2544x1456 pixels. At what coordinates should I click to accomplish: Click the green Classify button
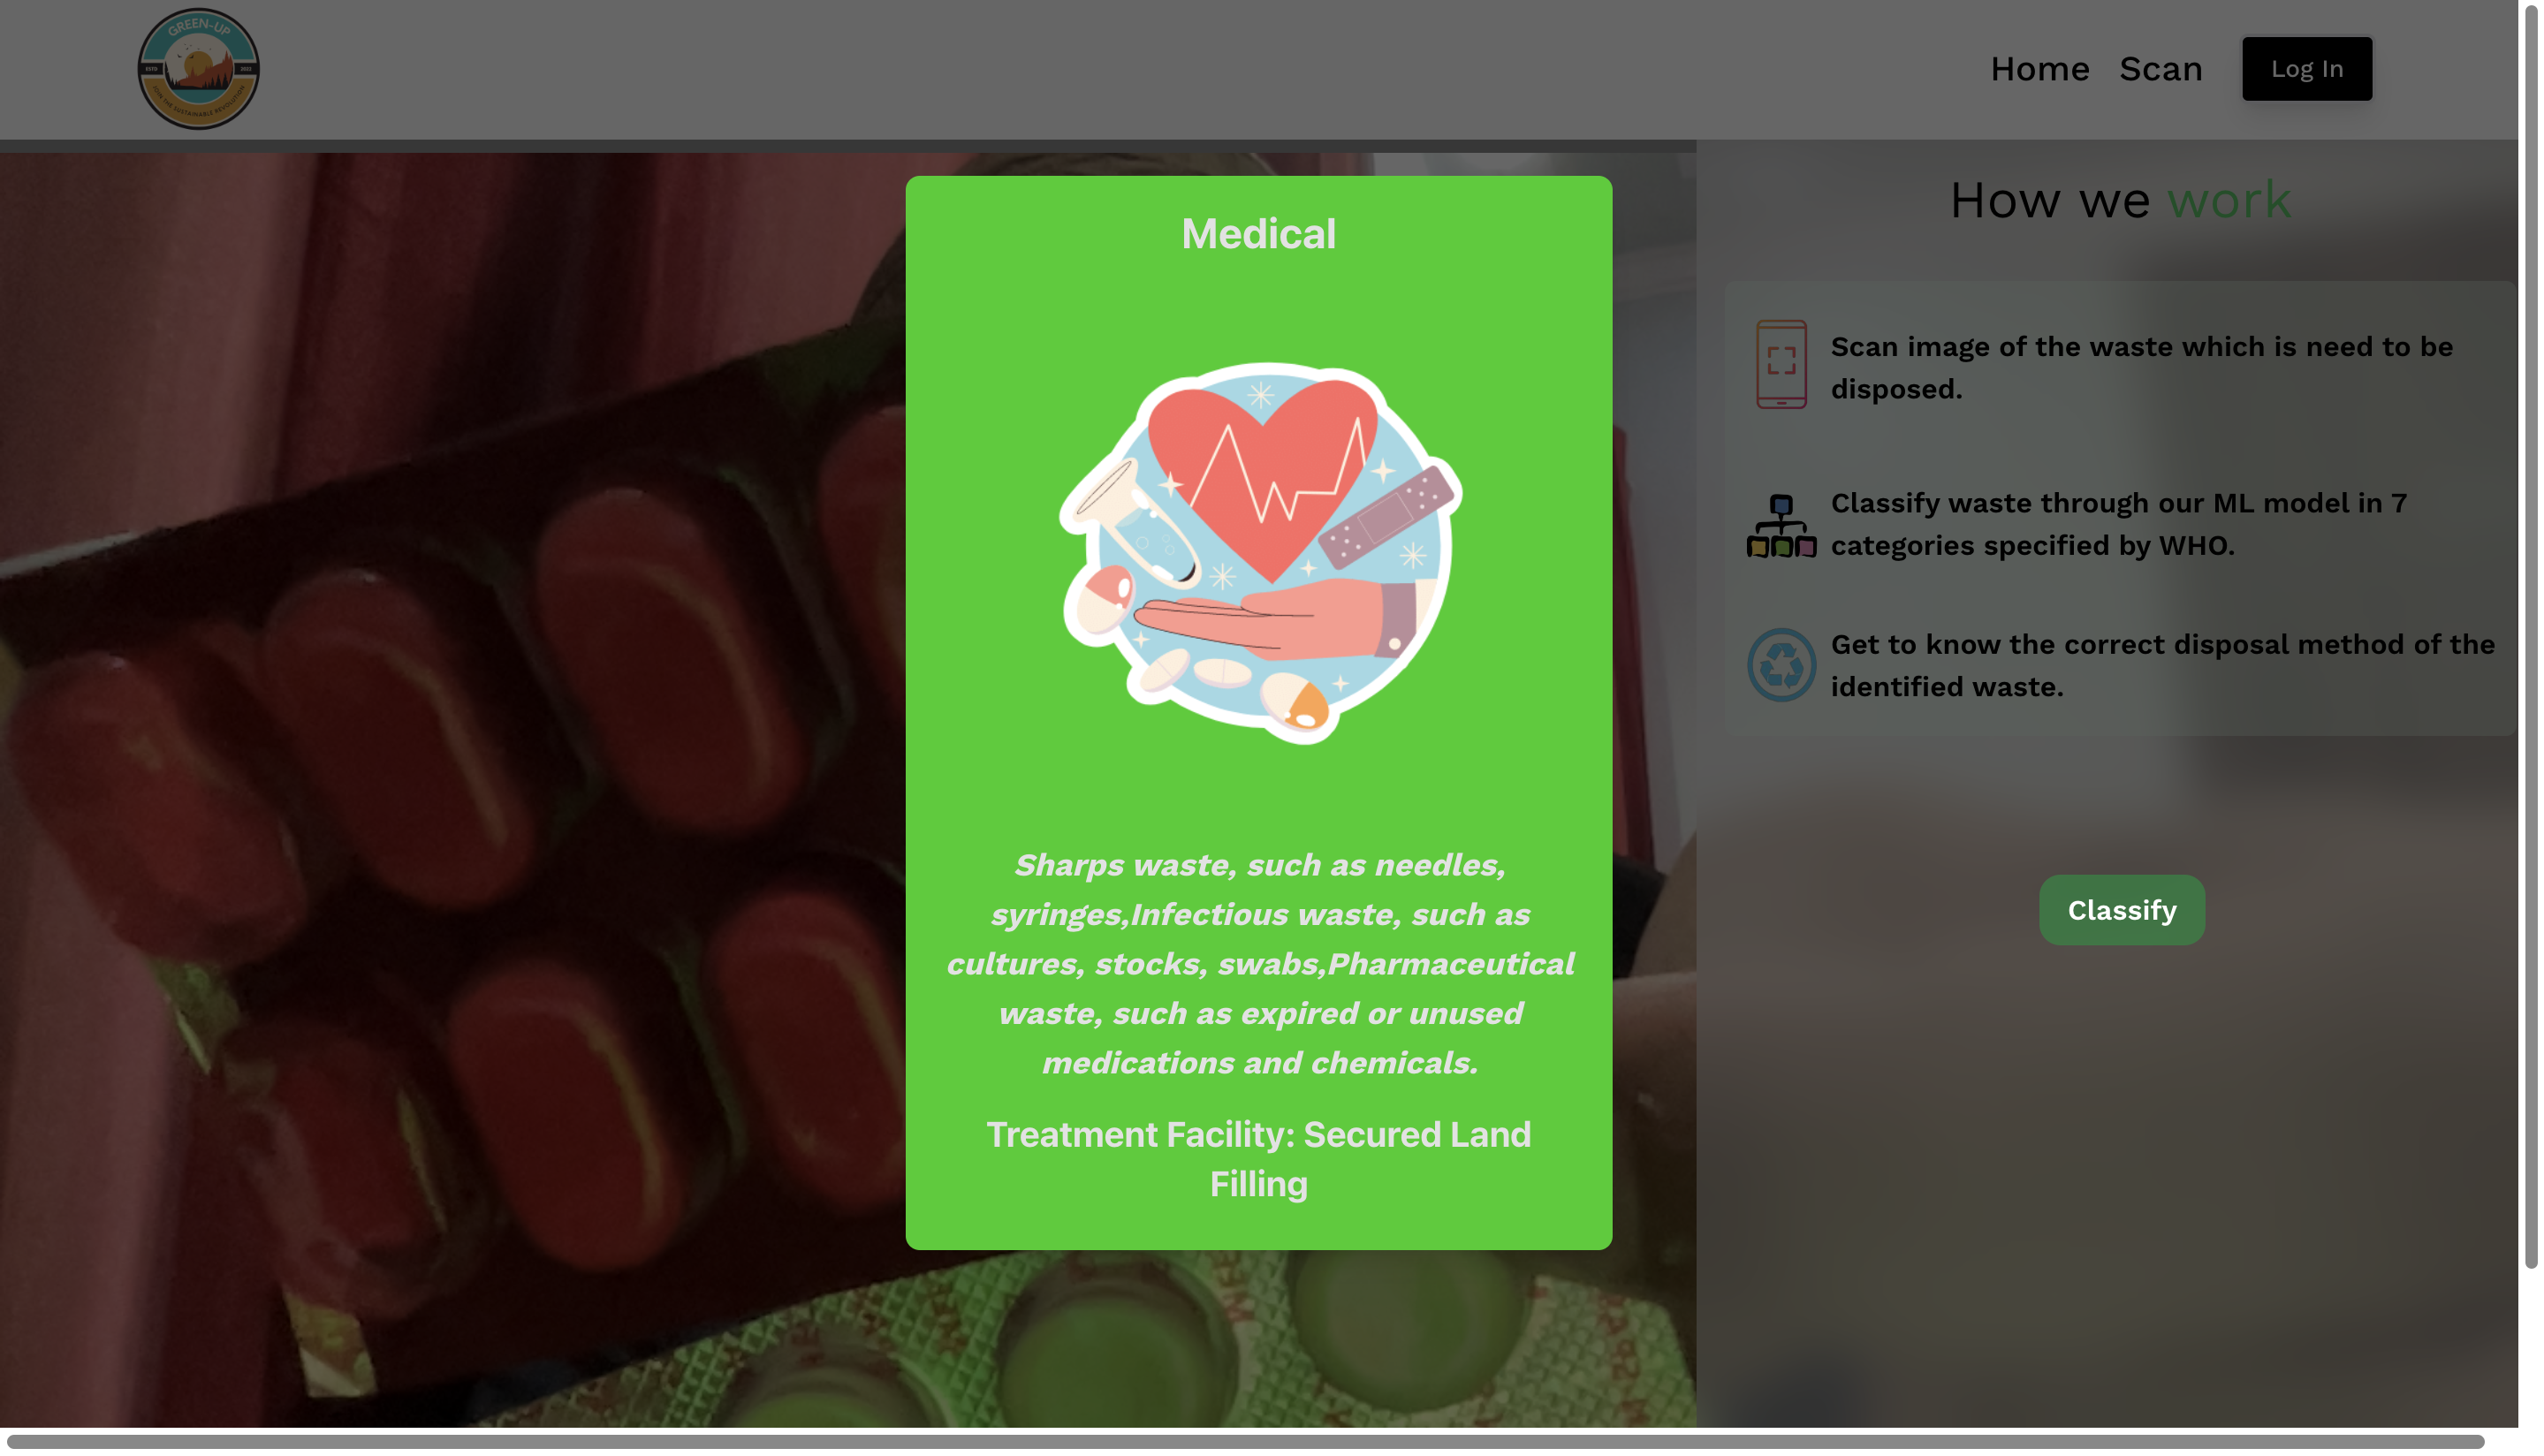click(2121, 910)
